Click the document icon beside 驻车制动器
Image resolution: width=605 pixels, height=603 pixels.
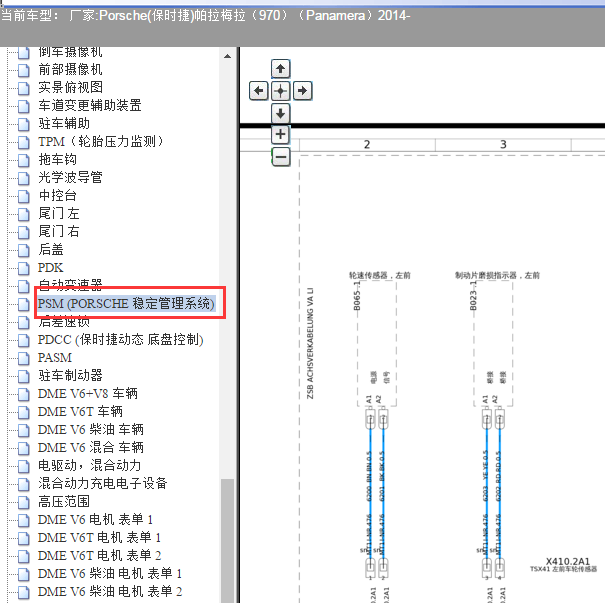[24, 377]
